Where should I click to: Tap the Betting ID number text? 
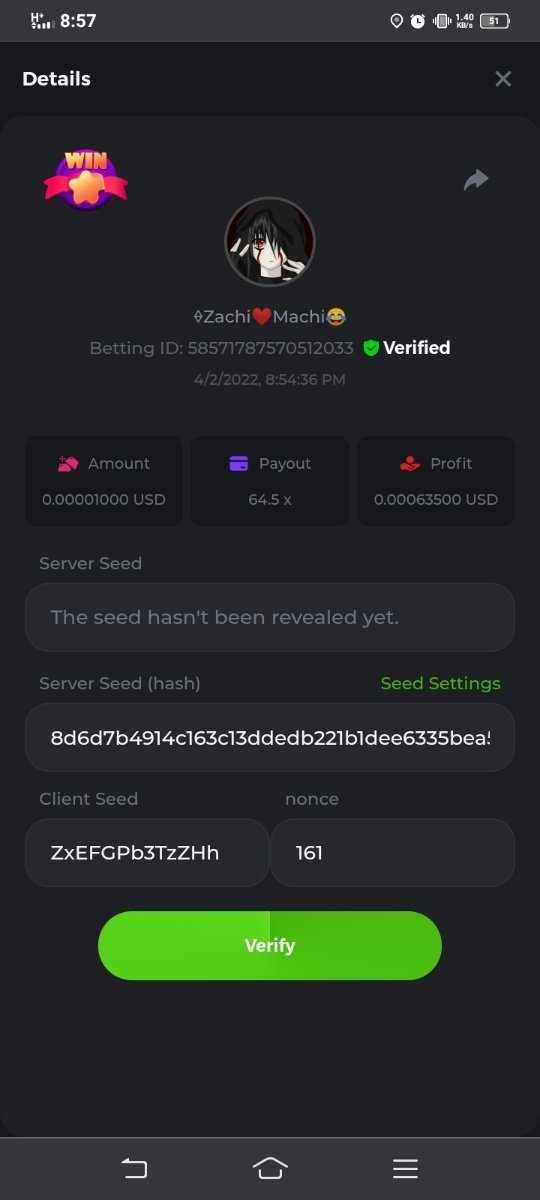[x=270, y=348]
